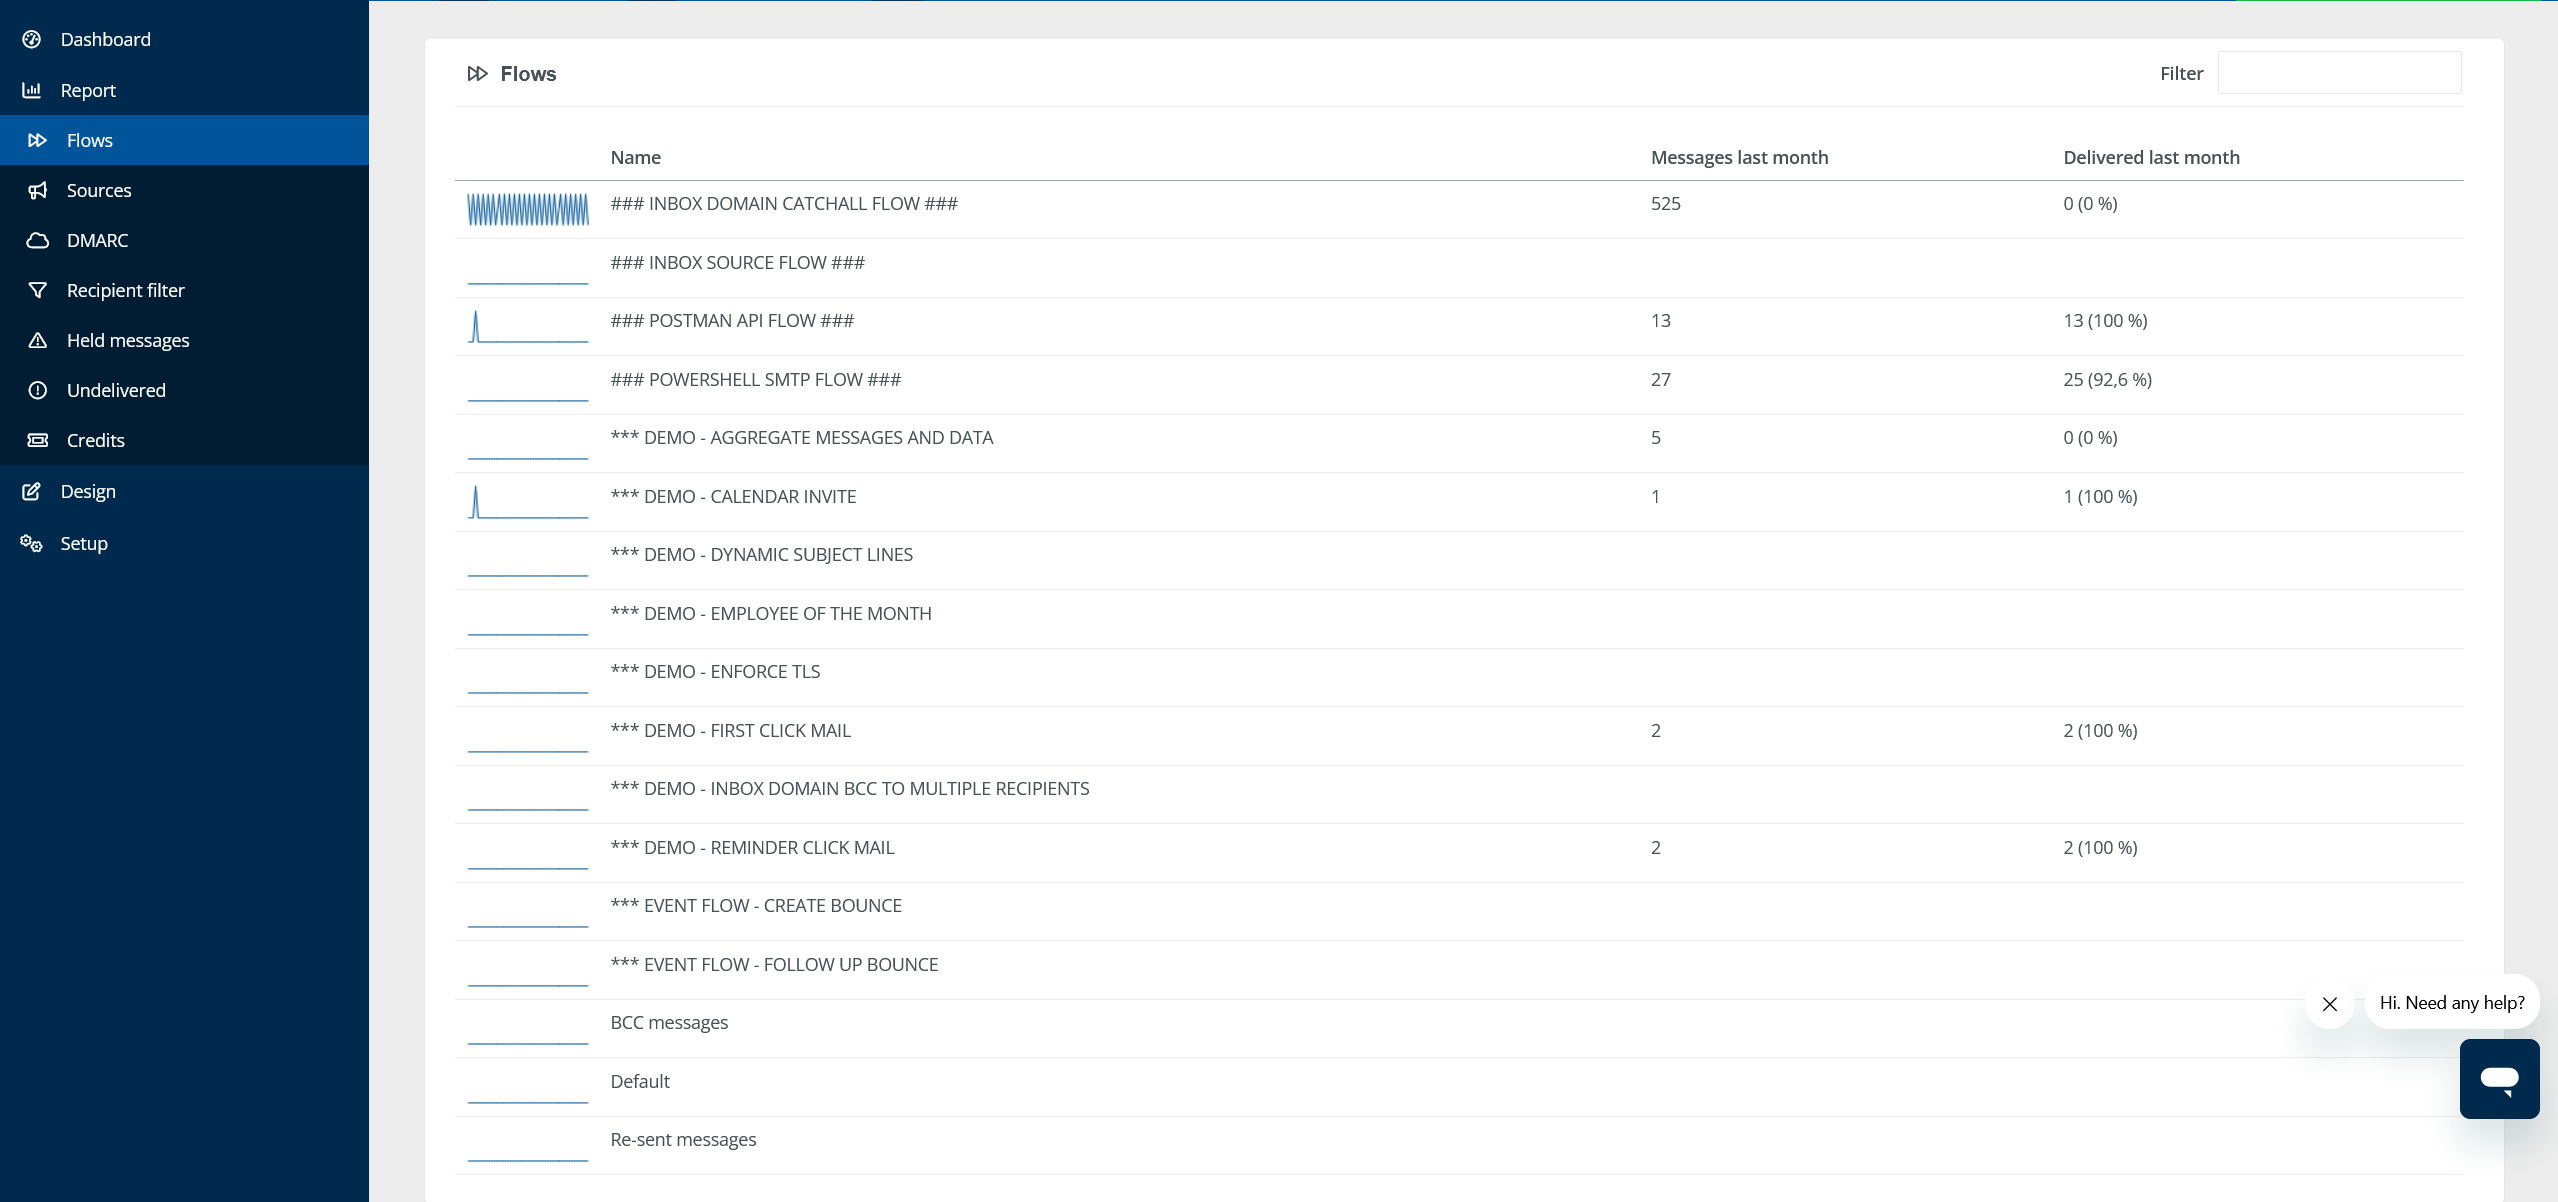
Task: Click the Undelivered alert circle icon
Action: pos(38,390)
